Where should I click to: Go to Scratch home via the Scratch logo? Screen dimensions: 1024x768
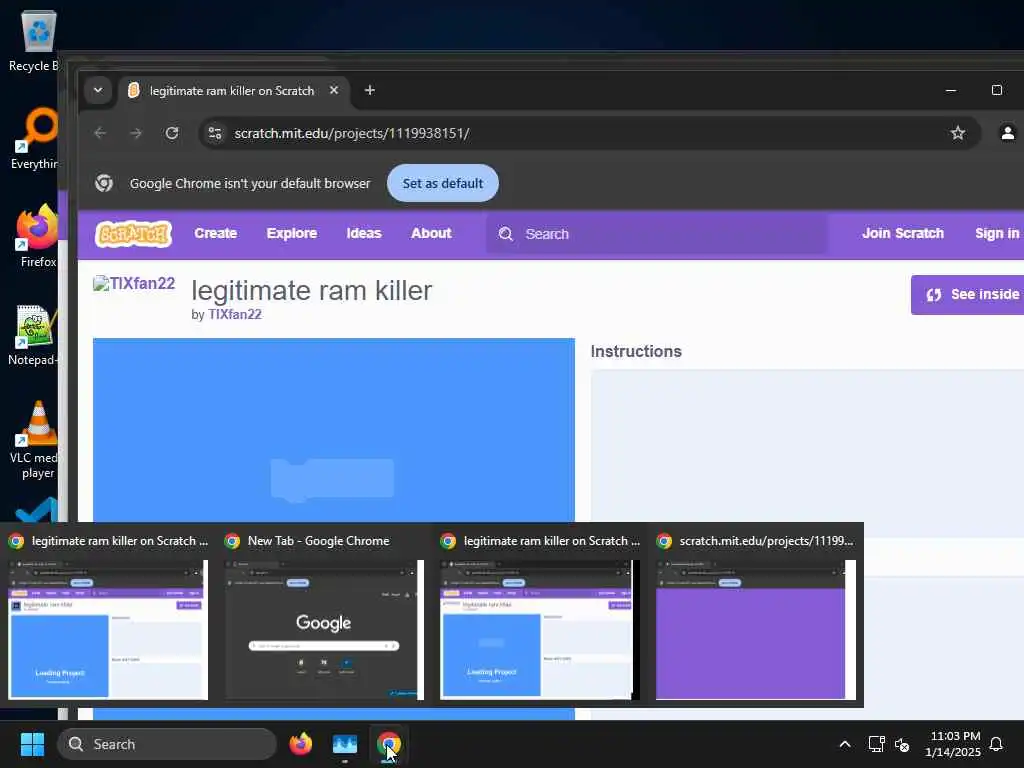pyautogui.click(x=134, y=234)
